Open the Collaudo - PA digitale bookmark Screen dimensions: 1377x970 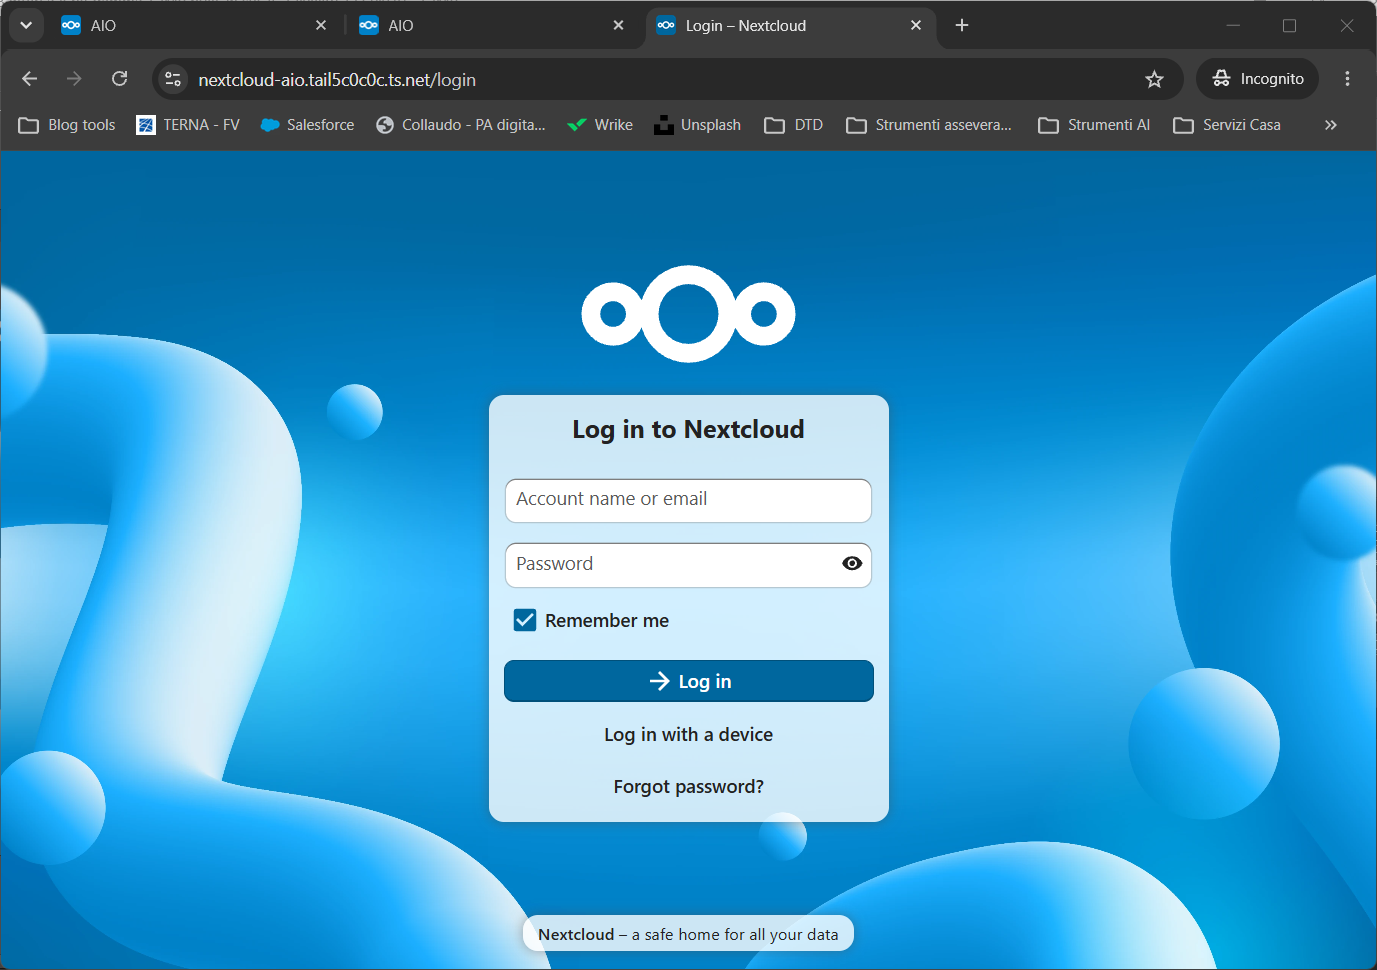(461, 125)
